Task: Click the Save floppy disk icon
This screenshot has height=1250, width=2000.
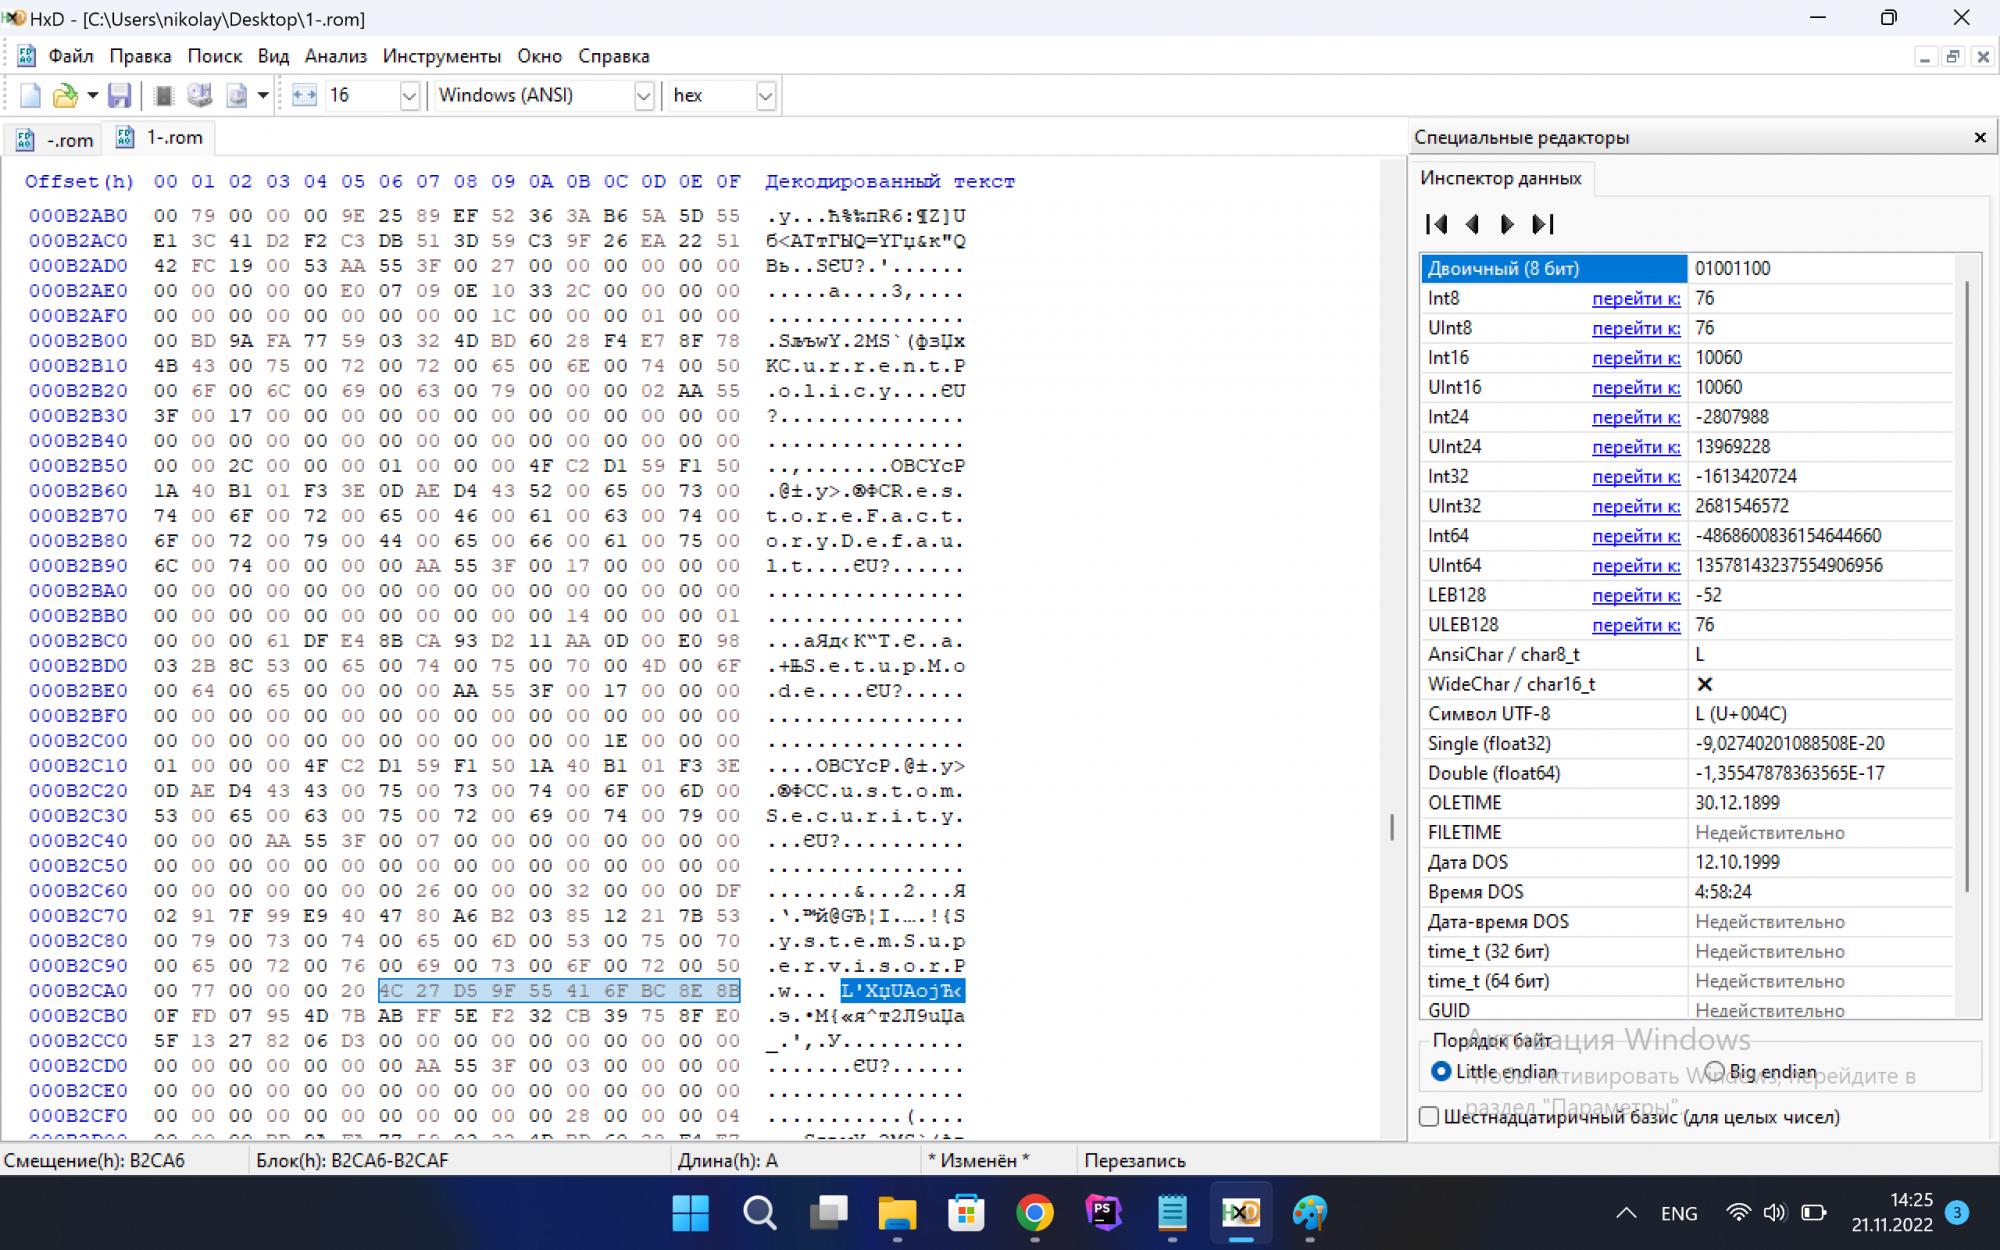Action: (120, 95)
